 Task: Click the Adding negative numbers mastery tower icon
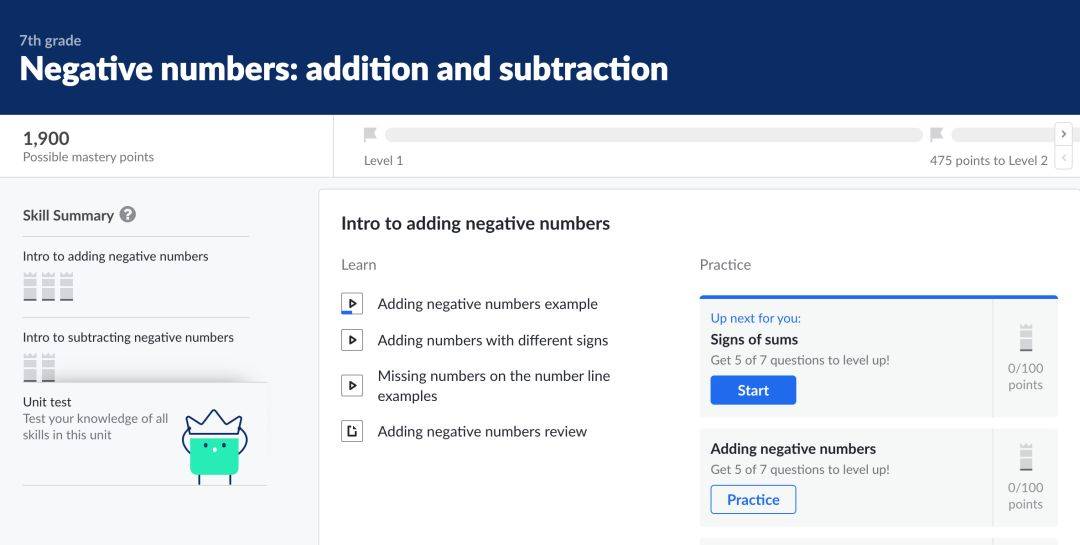(x=1026, y=457)
